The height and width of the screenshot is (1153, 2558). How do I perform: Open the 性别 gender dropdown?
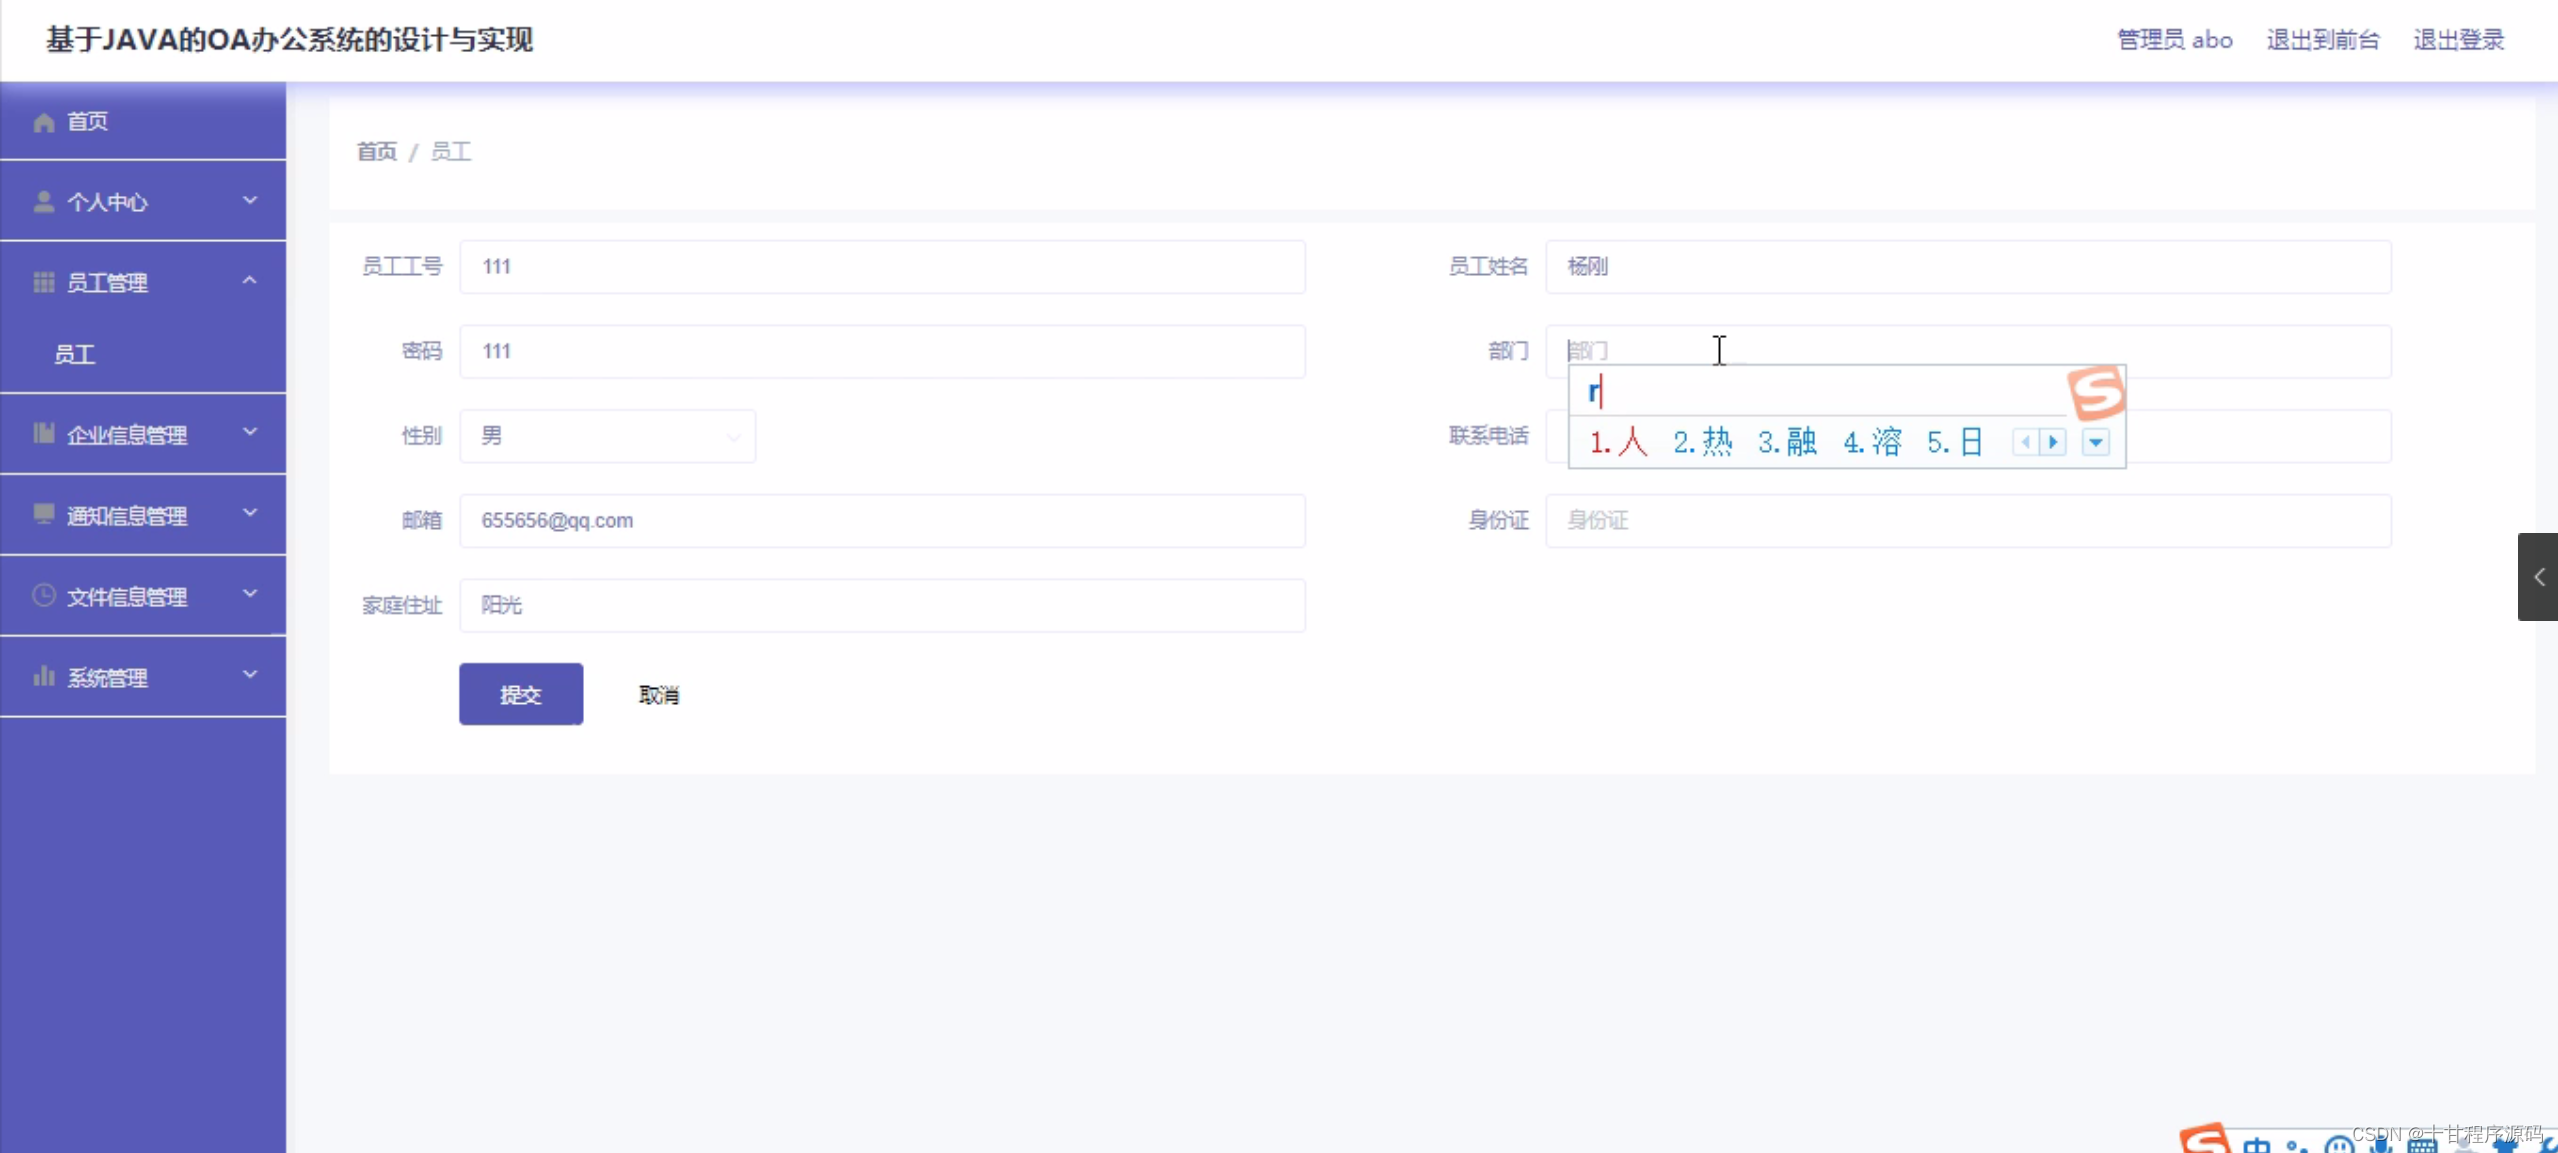point(607,436)
